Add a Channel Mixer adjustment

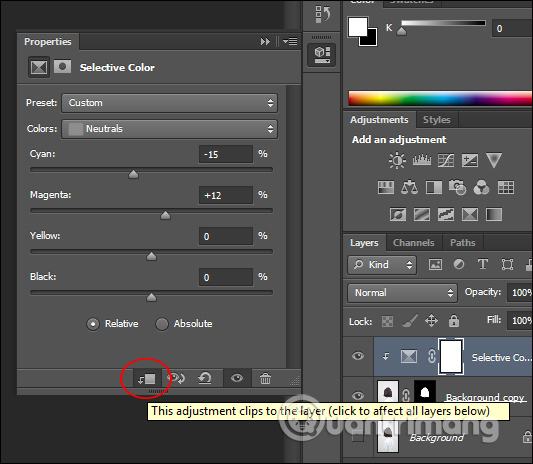(481, 187)
